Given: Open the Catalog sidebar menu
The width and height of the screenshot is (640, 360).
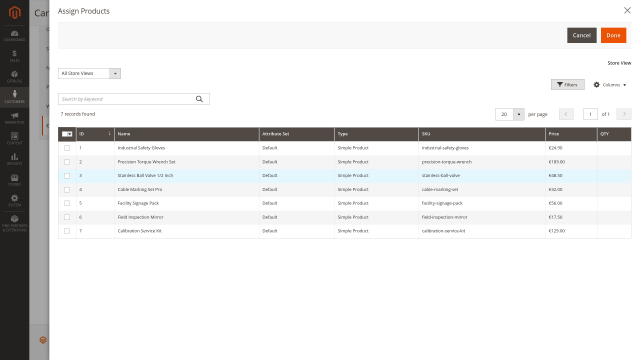Looking at the screenshot, I should [x=14, y=77].
